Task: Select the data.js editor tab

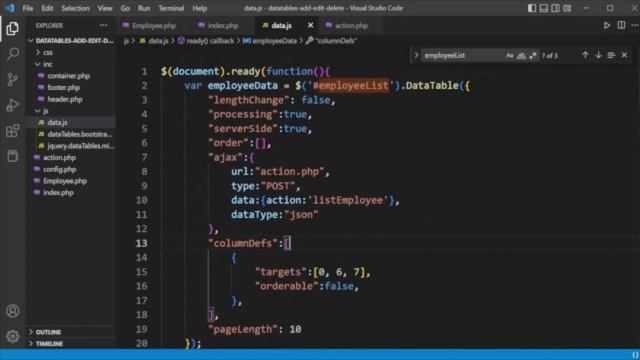Action: pyautogui.click(x=282, y=25)
